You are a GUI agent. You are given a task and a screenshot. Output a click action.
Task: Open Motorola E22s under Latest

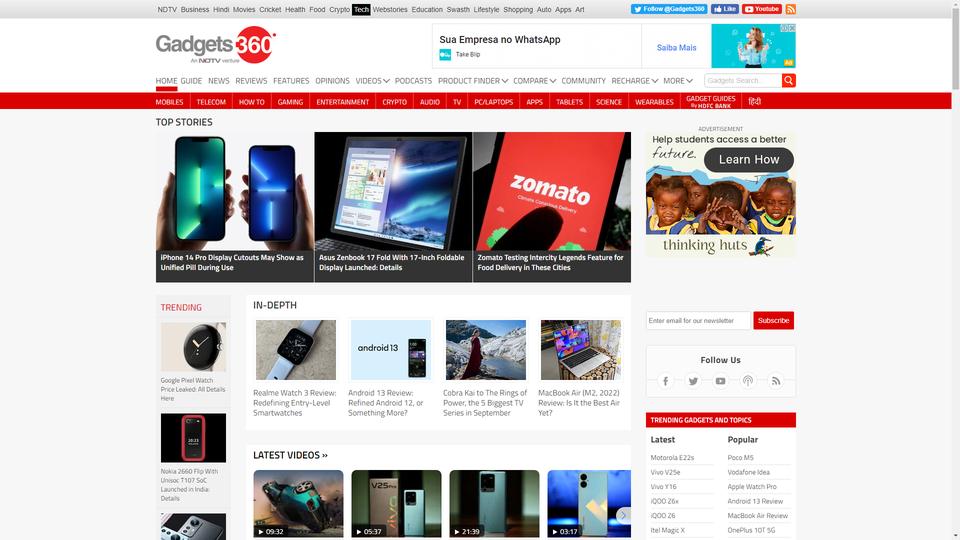tap(672, 457)
